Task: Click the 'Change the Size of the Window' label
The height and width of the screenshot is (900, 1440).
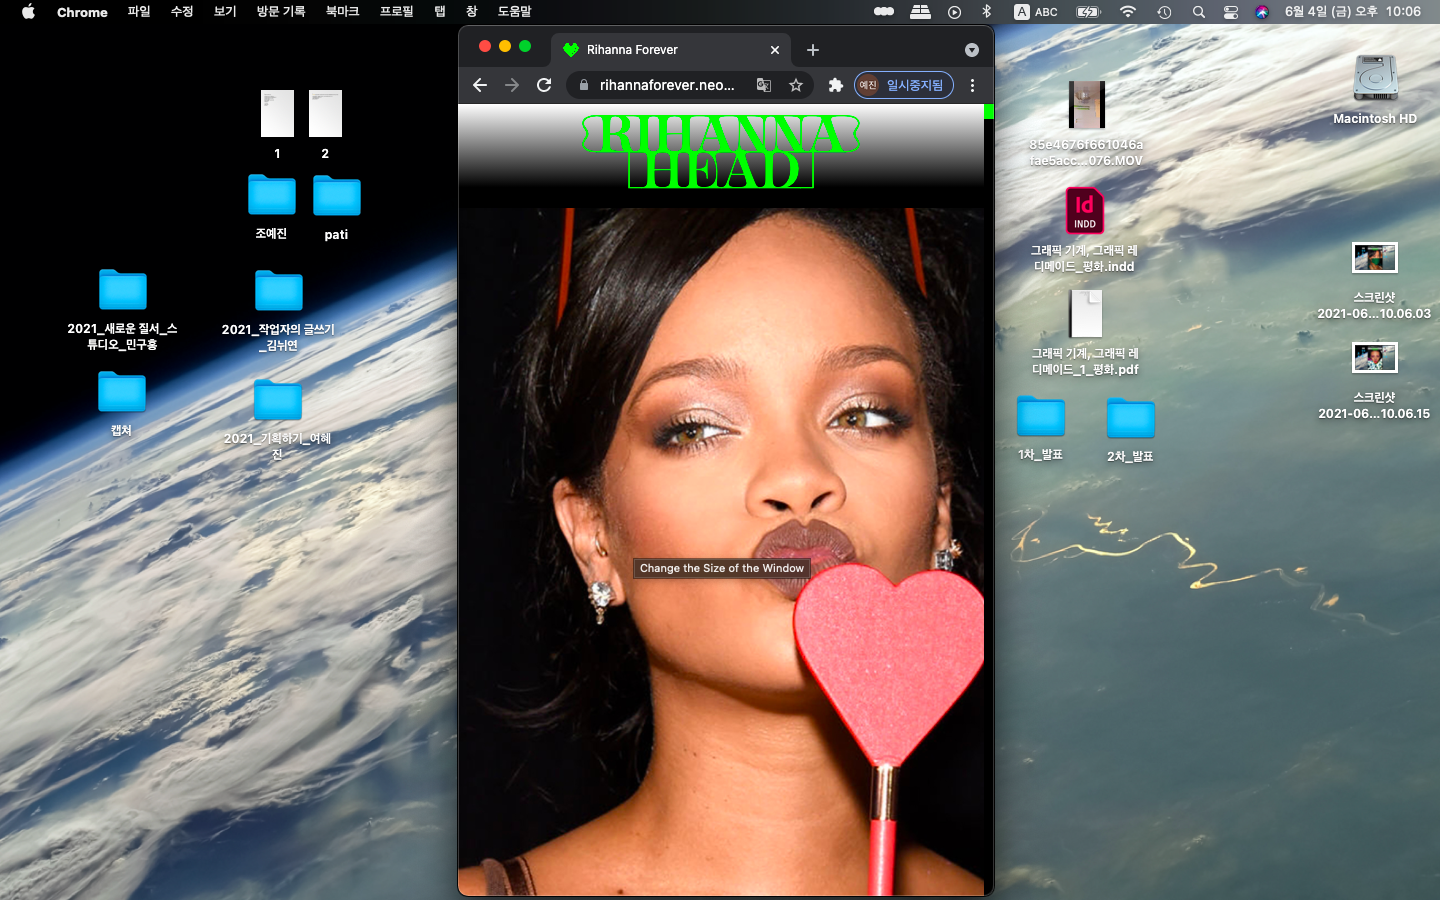Action: pyautogui.click(x=722, y=568)
